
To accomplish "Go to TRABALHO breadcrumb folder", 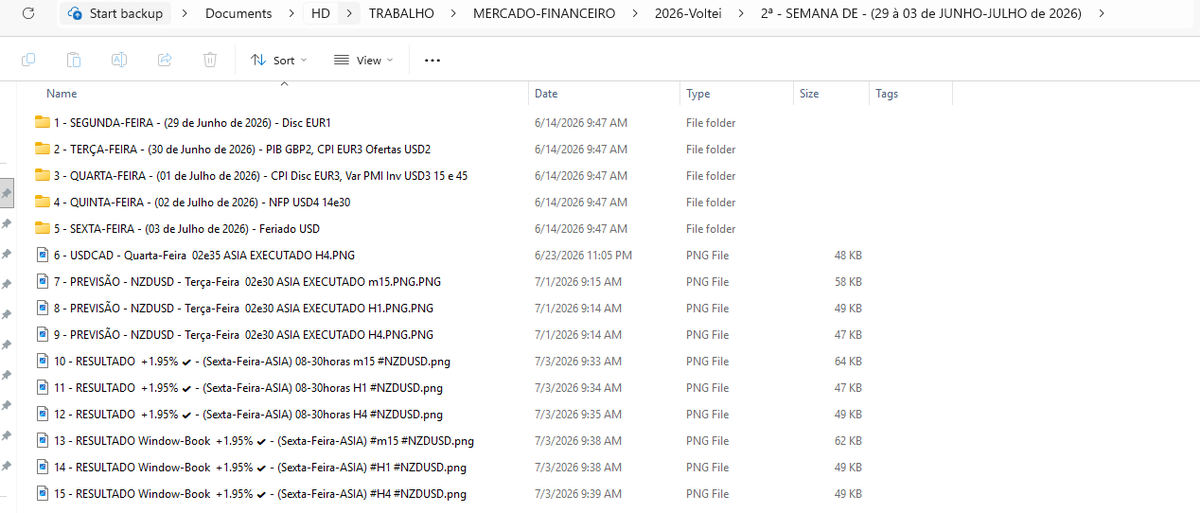I will pos(401,14).
